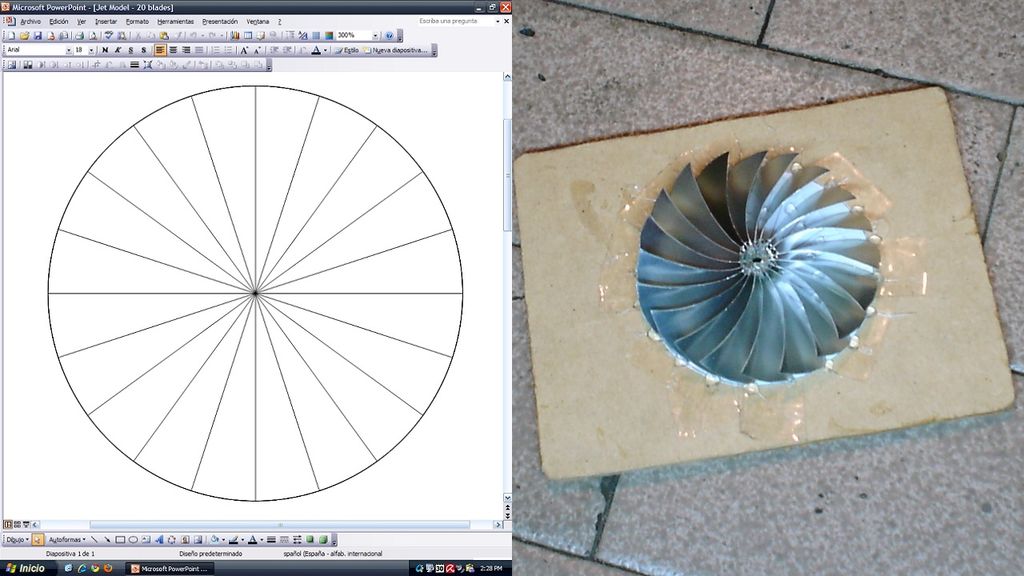This screenshot has width=1024, height=576.
Task: Open the Insertar menu
Action: coord(105,21)
